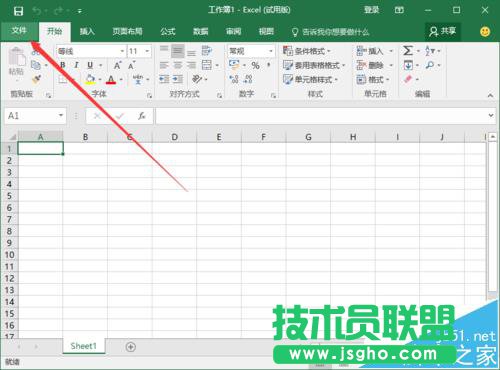Image resolution: width=500 pixels, height=370 pixels.
Task: Click the text Orientation icon
Action: click(197, 79)
